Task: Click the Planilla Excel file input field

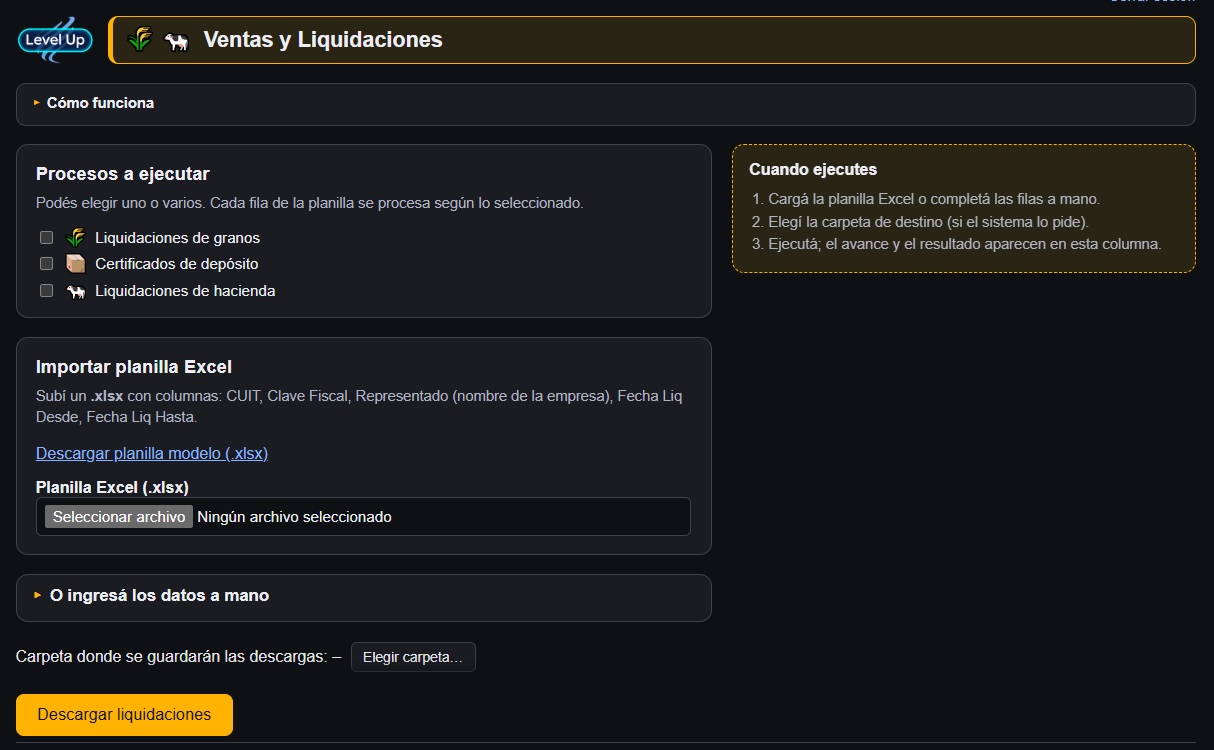Action: [x=363, y=517]
